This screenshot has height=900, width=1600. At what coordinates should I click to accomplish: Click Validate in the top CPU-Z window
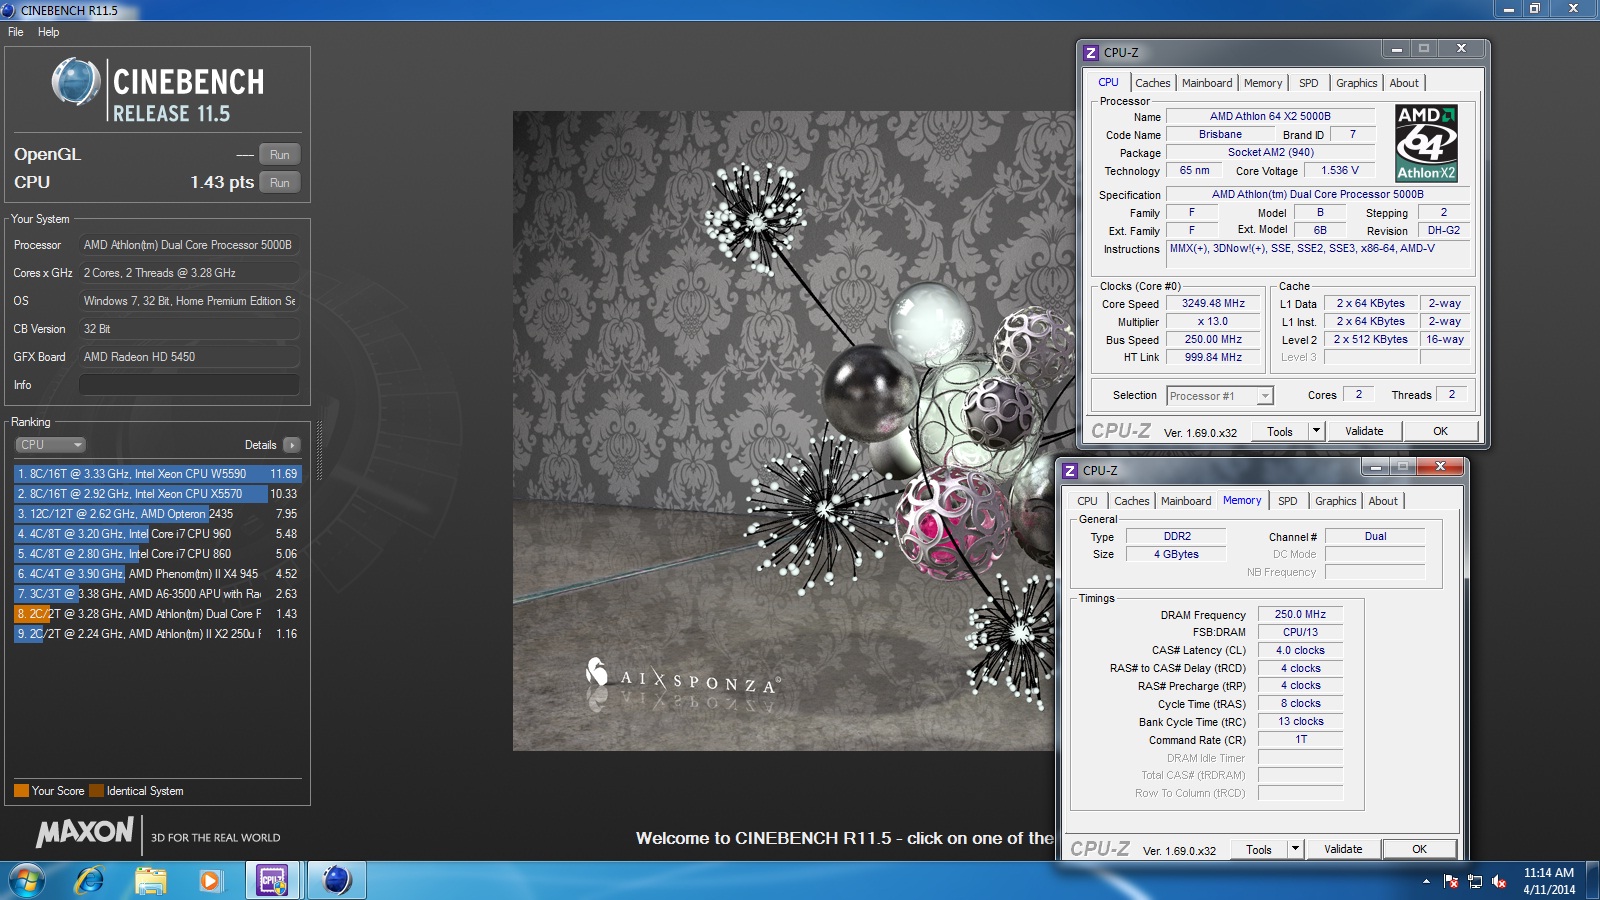1364,431
